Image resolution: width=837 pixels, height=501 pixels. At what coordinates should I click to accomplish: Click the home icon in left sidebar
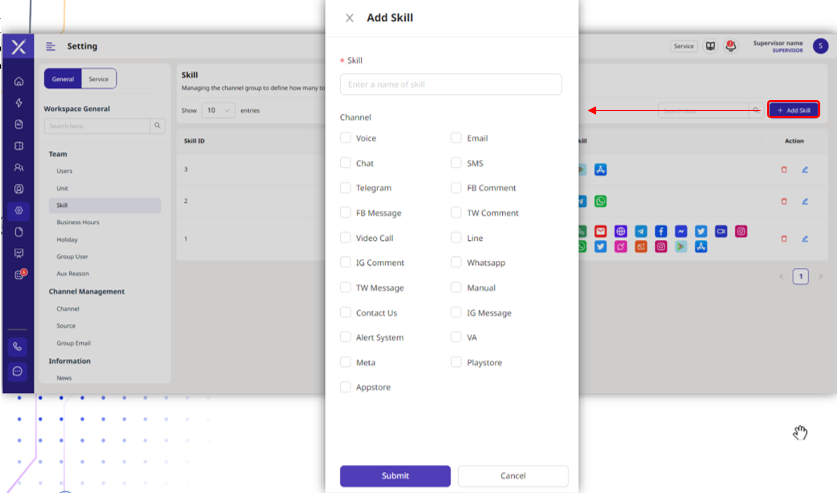[18, 81]
